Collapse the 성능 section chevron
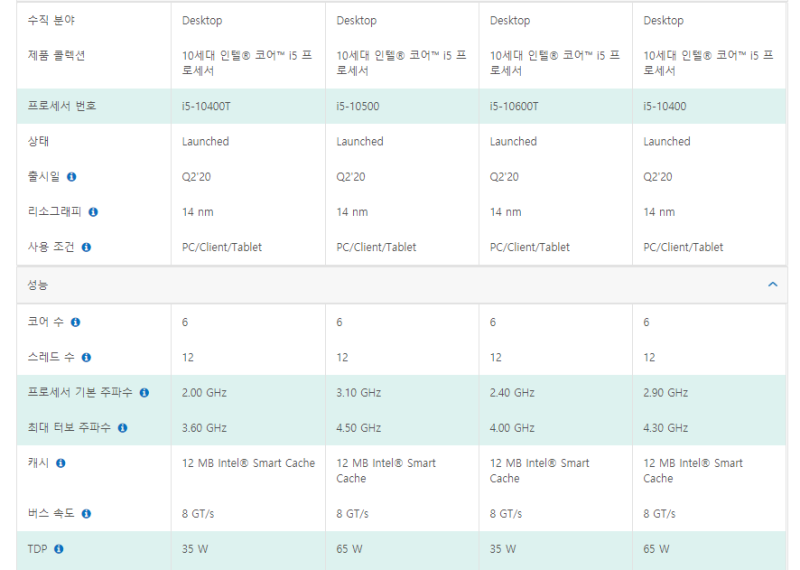 pyautogui.click(x=772, y=284)
